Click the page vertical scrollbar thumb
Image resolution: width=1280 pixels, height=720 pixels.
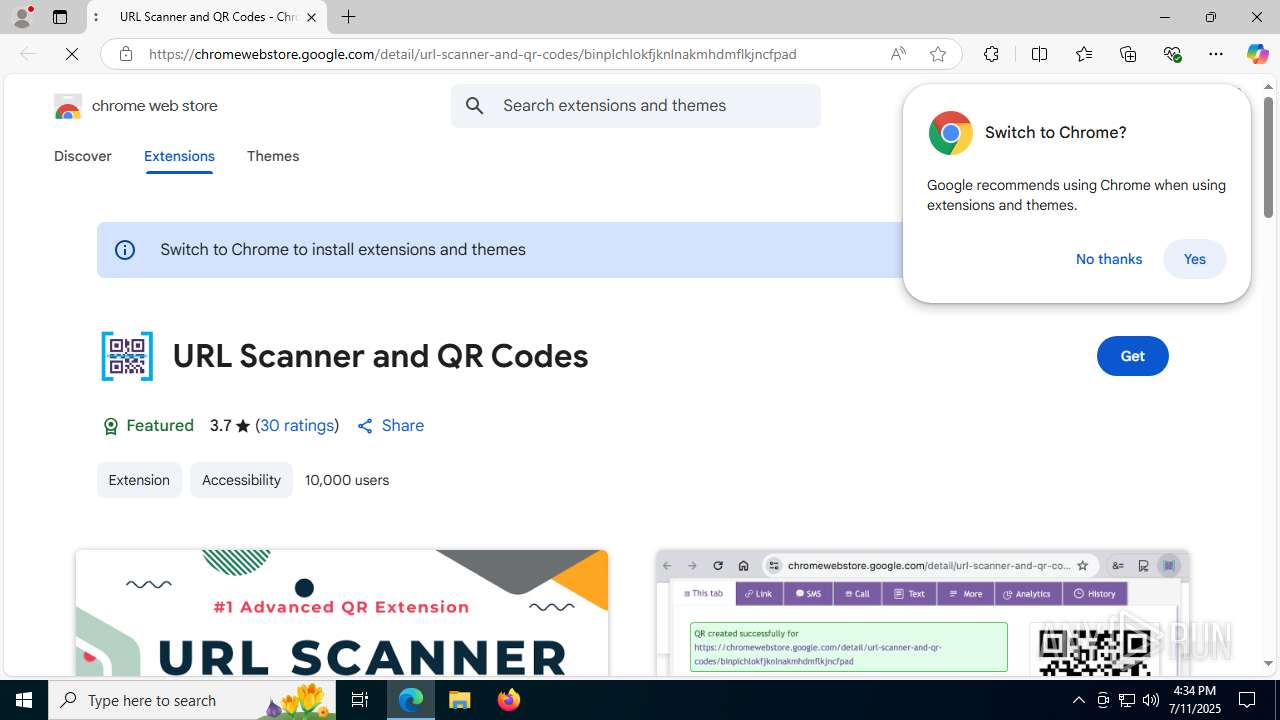coord(1268,158)
